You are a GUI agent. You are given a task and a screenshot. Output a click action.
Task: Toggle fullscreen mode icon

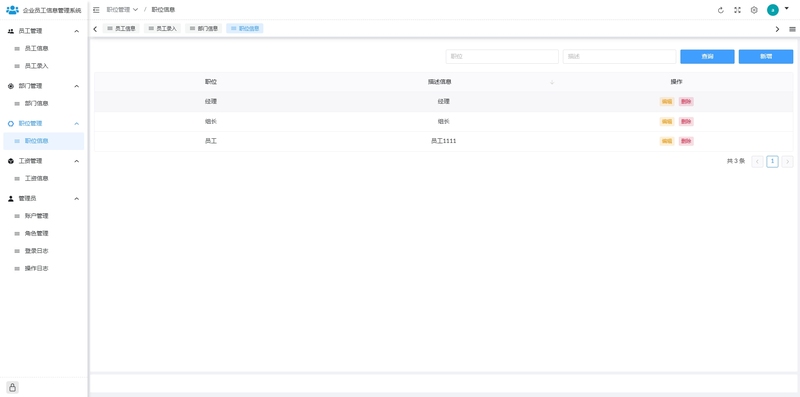[737, 10]
